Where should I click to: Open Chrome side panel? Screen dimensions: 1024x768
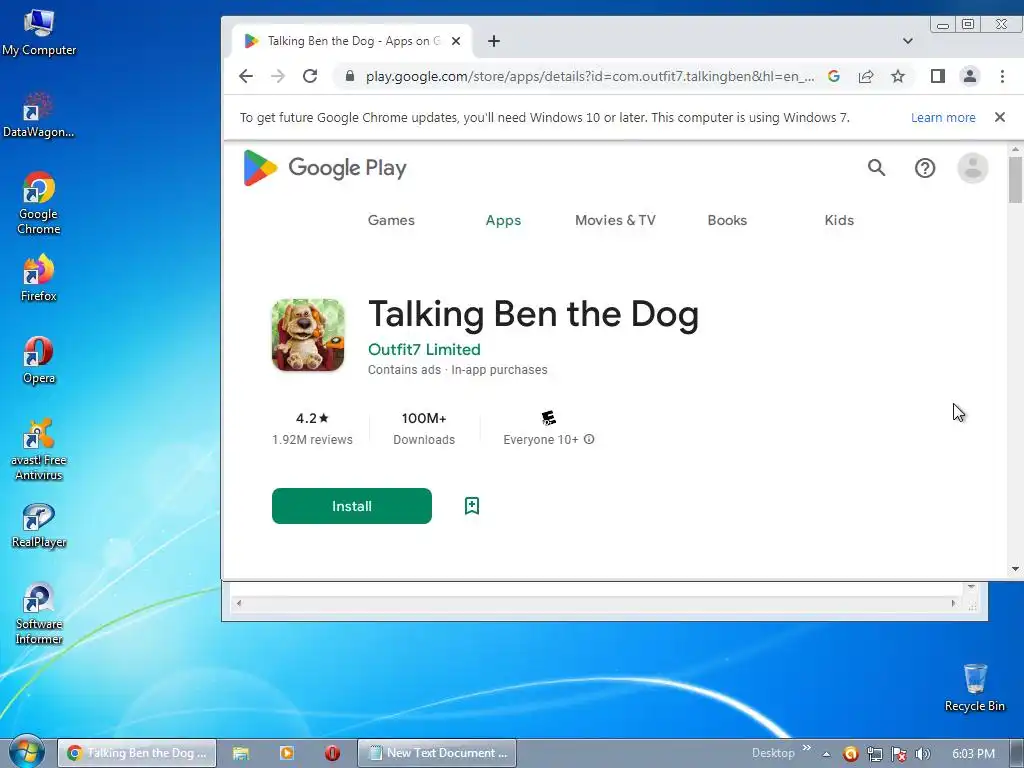tap(938, 76)
